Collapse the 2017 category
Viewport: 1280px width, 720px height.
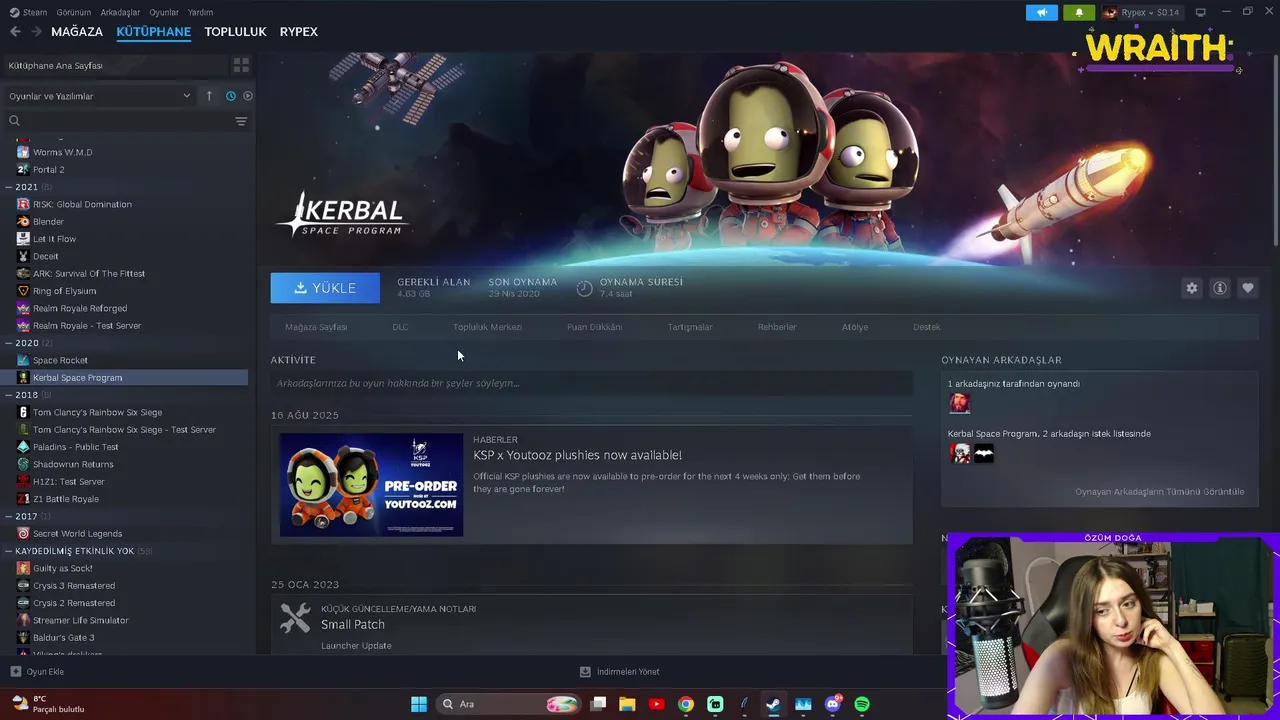26,516
